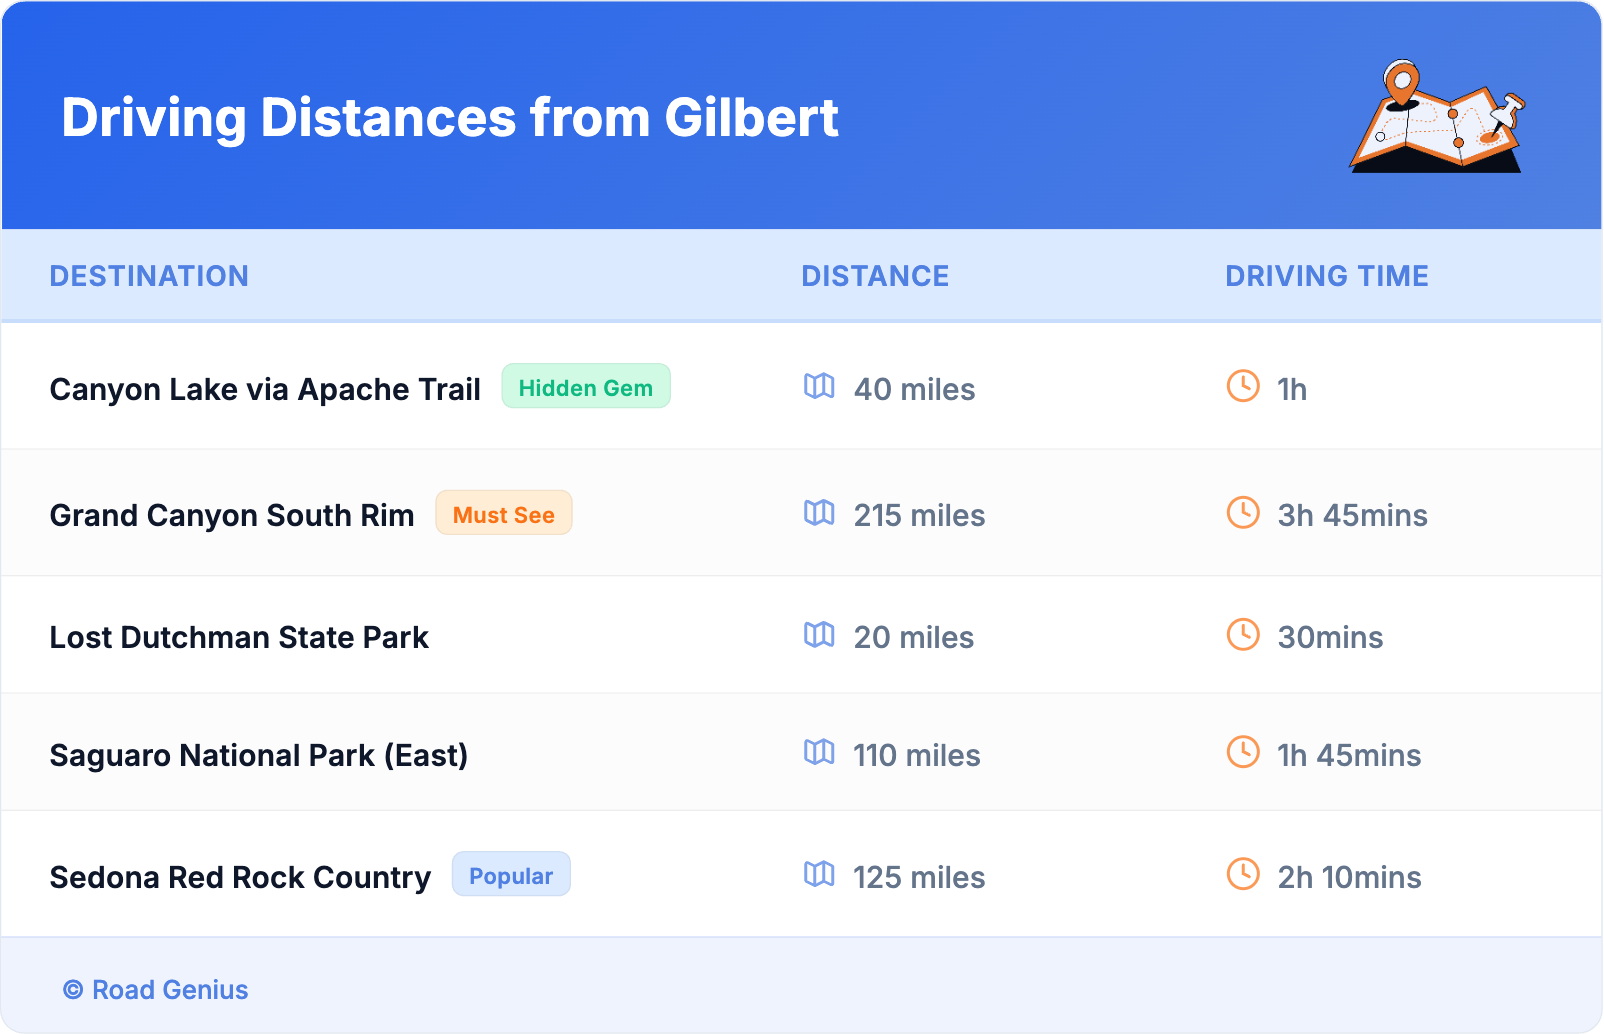
Task: Click the clock icon beside 30mins
Action: coord(1243,635)
